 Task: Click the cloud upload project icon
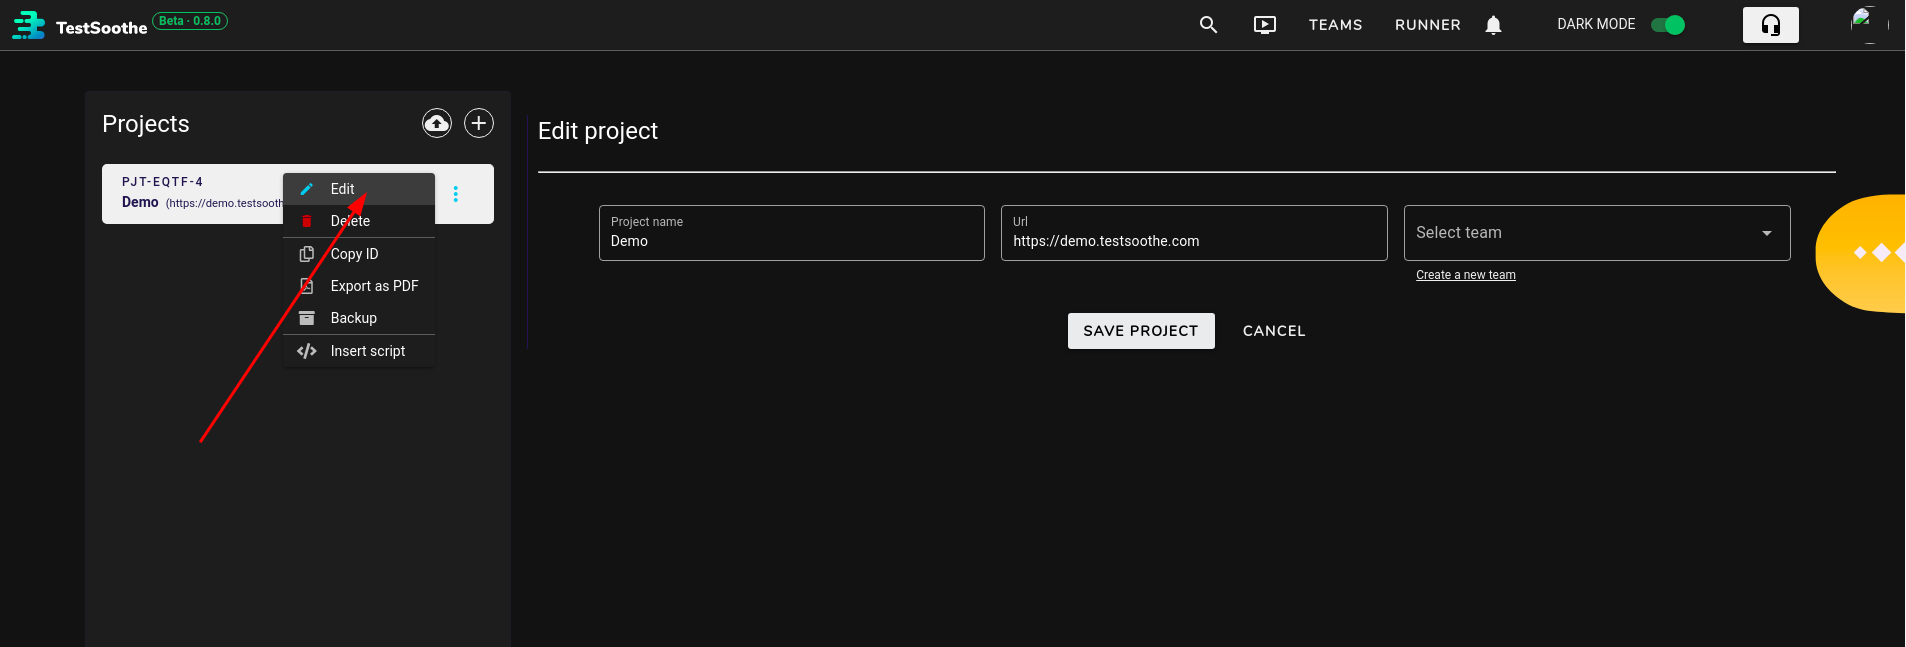pos(437,123)
